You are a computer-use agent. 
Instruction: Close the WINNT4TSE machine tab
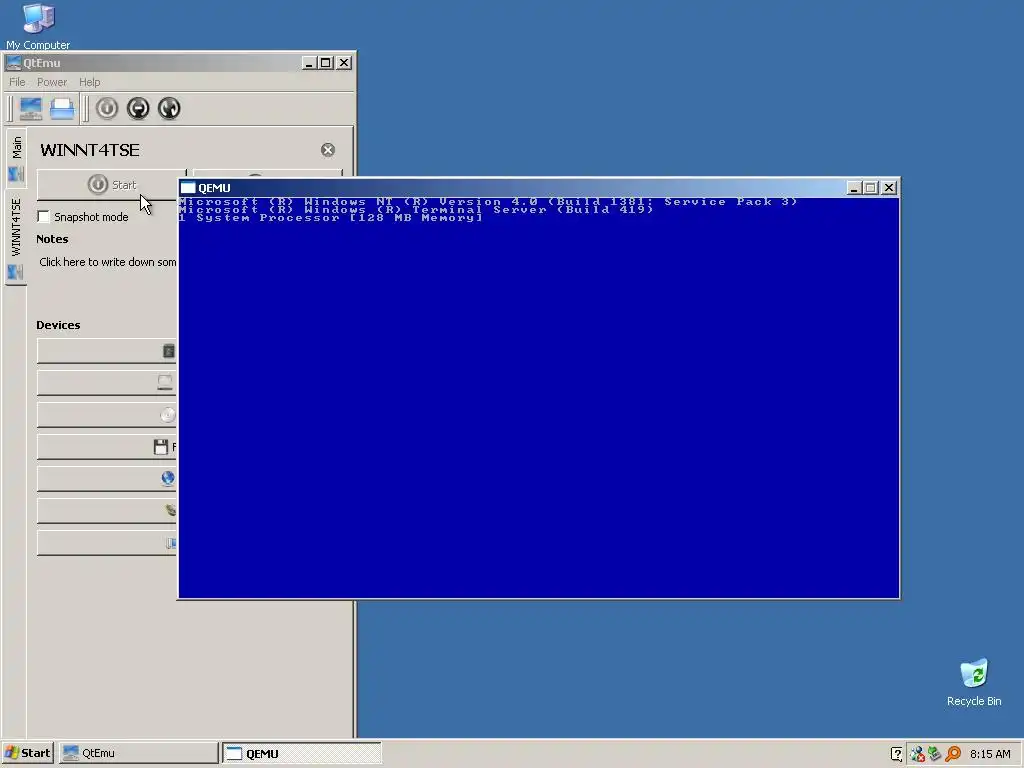328,150
